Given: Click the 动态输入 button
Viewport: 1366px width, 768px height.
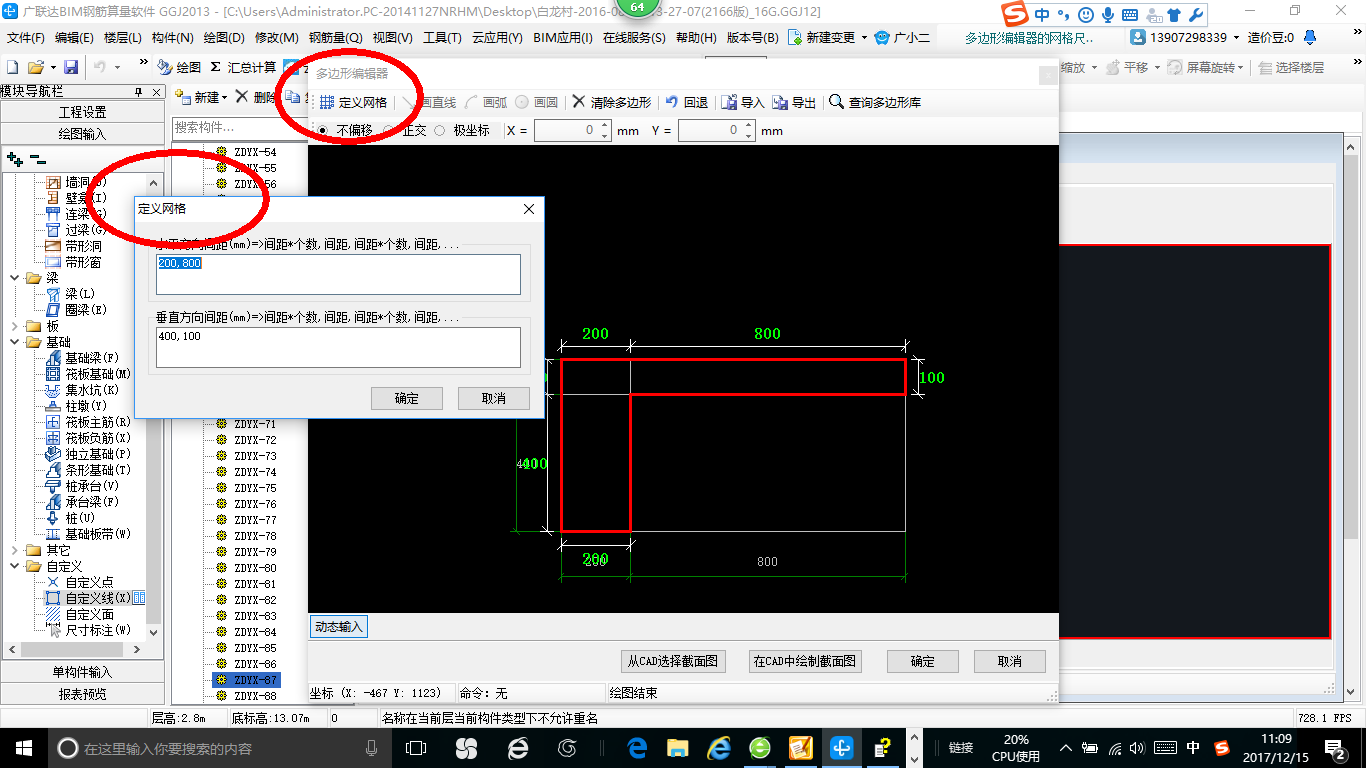Looking at the screenshot, I should pyautogui.click(x=339, y=627).
